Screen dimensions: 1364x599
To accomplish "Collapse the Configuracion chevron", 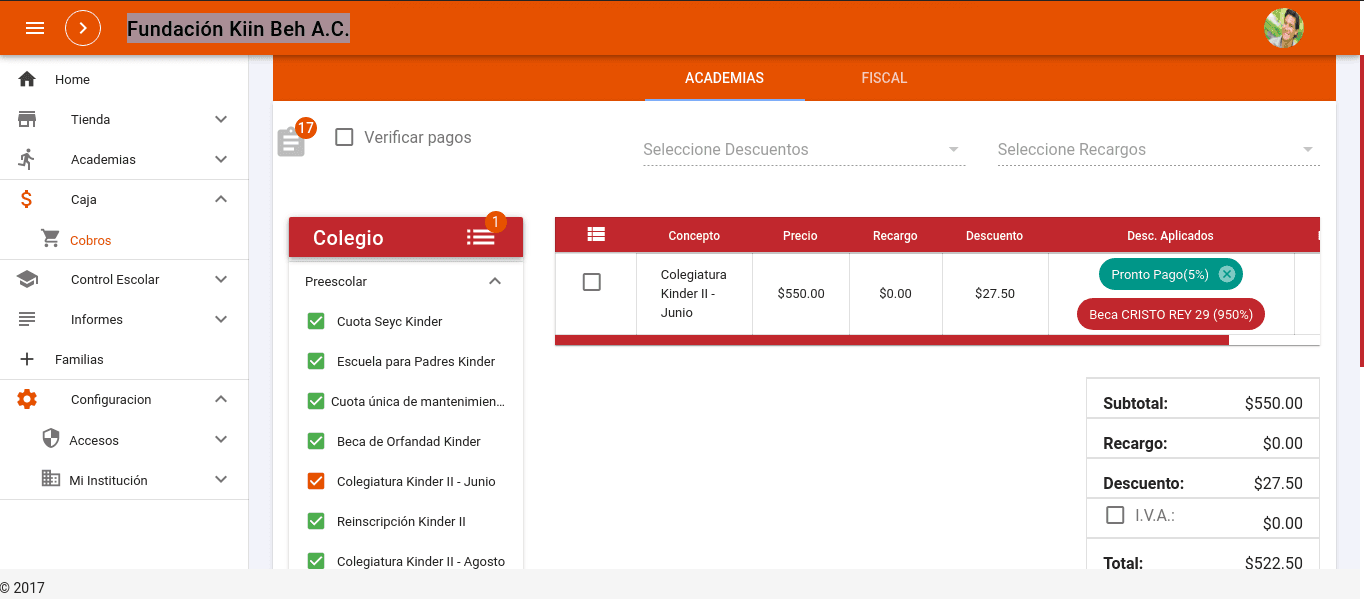I will (x=221, y=399).
